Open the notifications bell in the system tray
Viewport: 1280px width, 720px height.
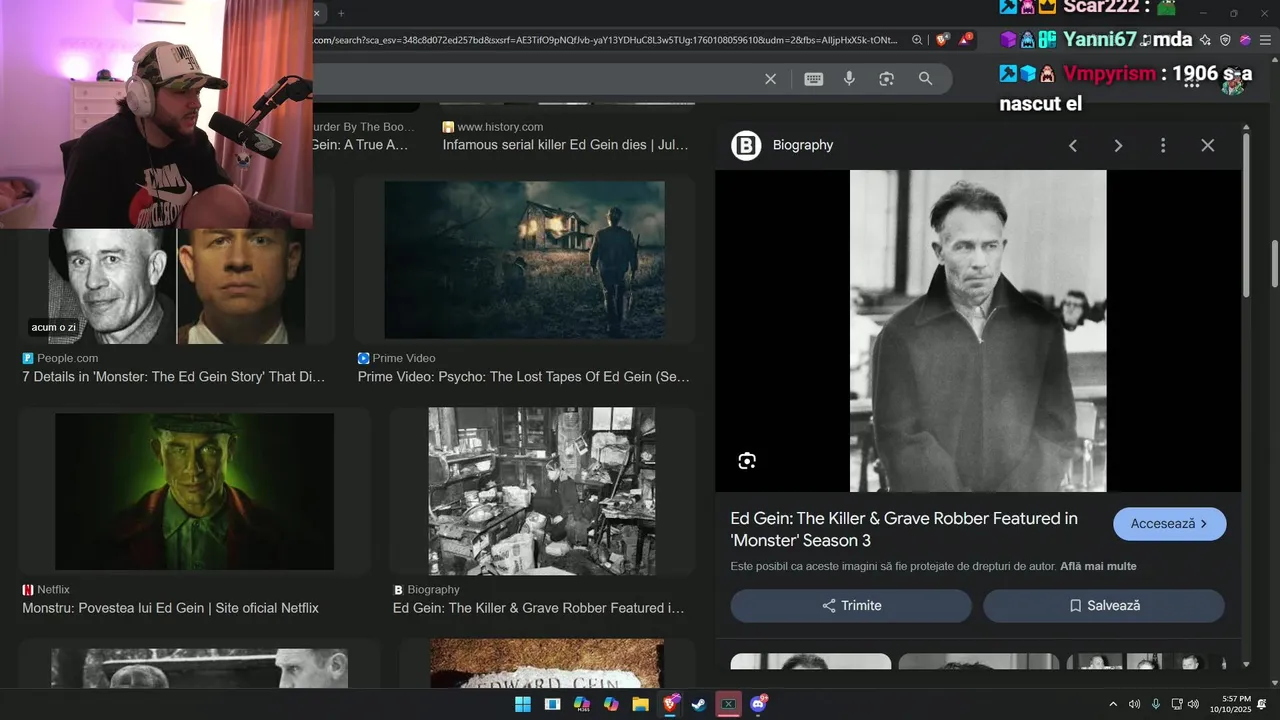[x=1262, y=704]
